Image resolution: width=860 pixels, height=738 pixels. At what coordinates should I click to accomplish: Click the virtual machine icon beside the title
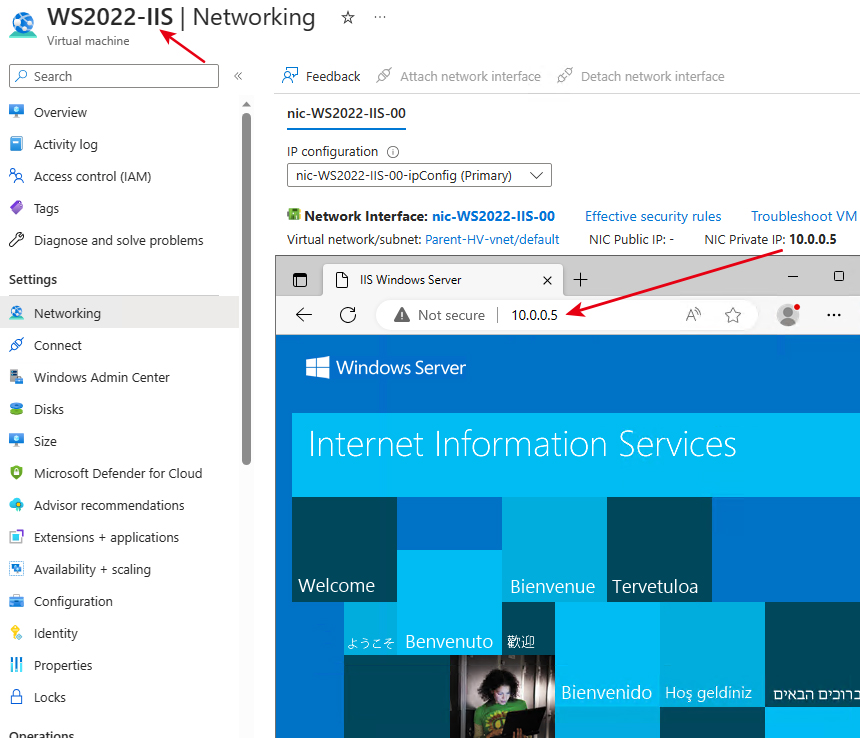coord(23,24)
